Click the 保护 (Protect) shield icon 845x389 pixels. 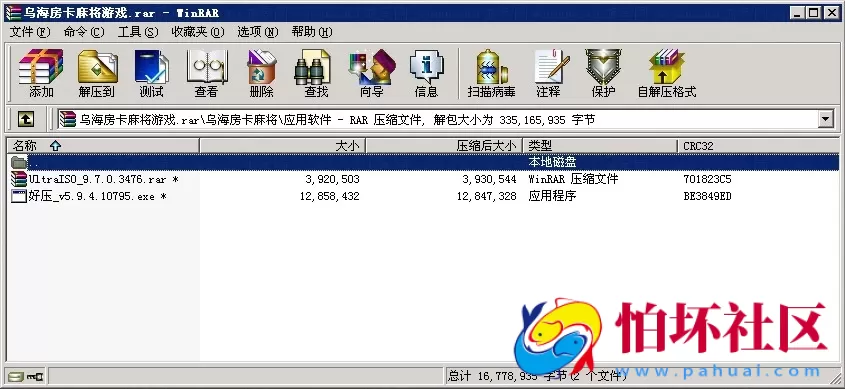point(603,73)
